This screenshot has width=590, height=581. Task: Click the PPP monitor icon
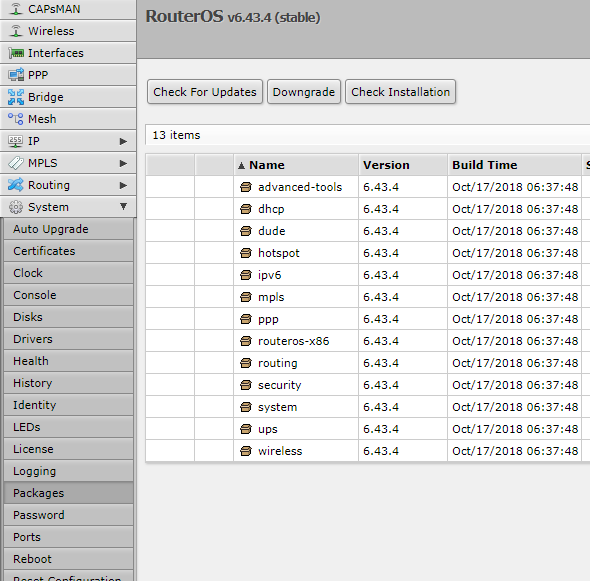[16, 75]
